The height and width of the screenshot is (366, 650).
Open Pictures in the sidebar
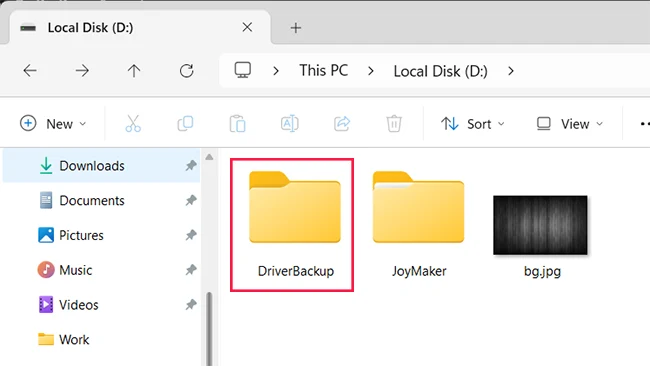[101, 235]
